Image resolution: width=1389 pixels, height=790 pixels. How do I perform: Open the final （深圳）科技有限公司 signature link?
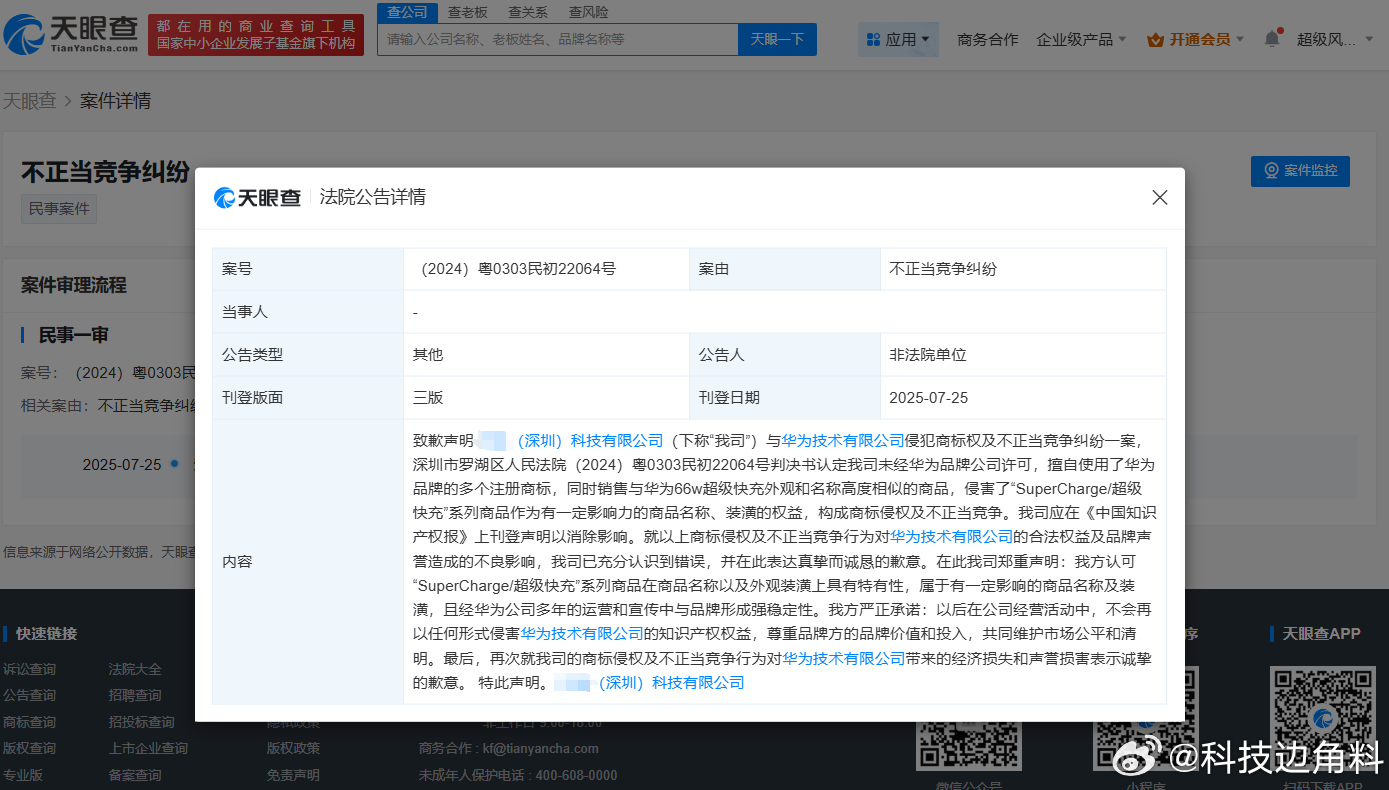pos(671,682)
